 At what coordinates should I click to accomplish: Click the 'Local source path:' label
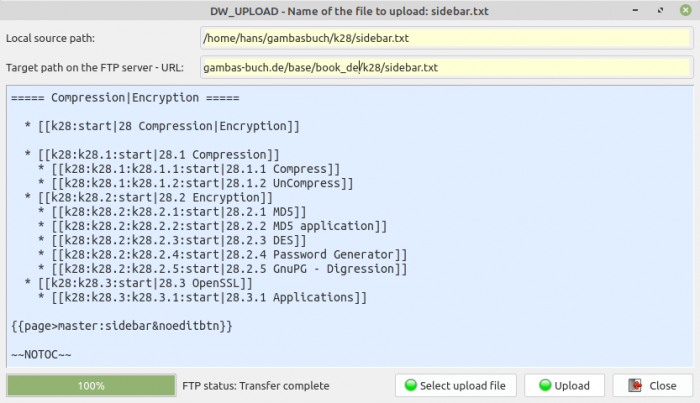click(x=50, y=39)
